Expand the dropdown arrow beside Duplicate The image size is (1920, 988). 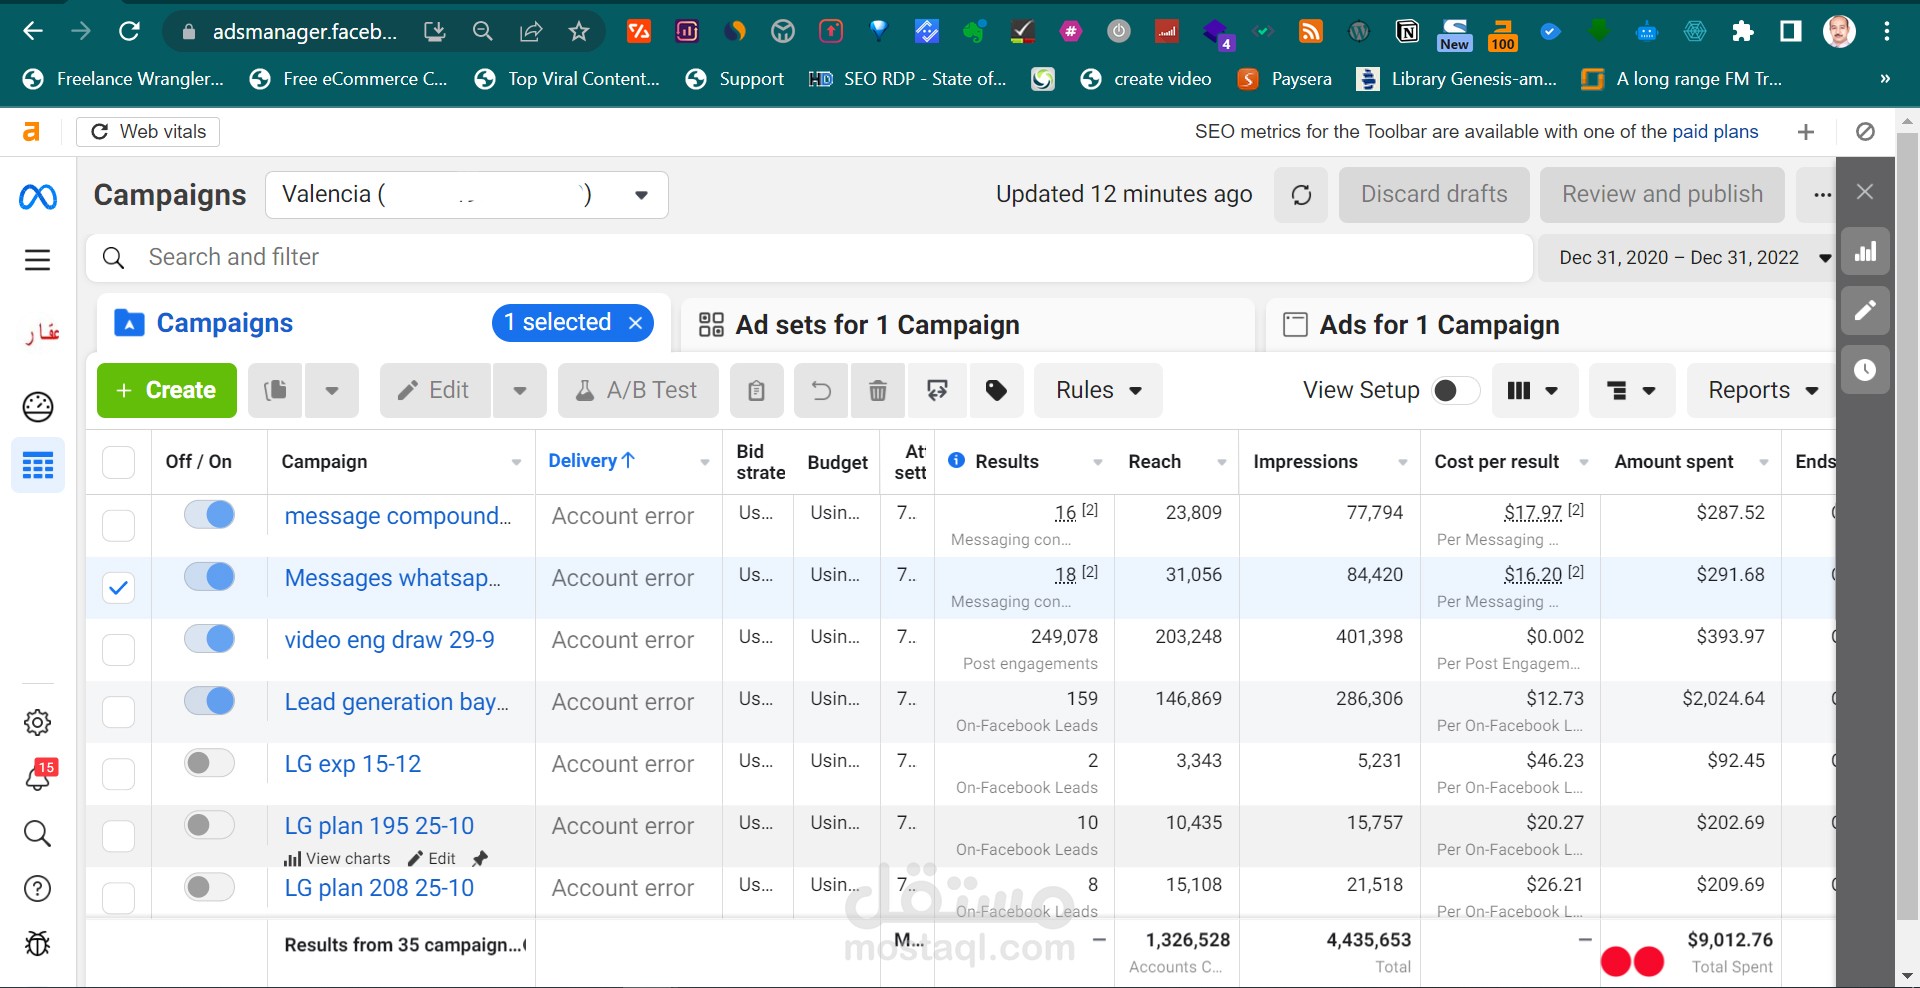tap(331, 390)
